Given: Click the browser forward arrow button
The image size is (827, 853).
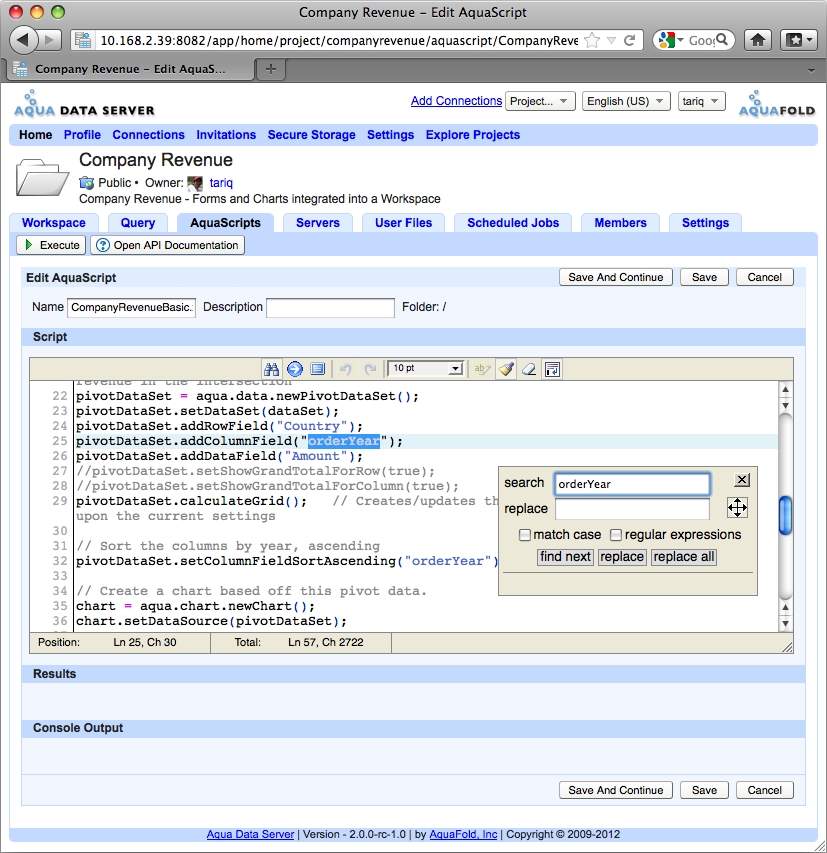Looking at the screenshot, I should (50, 40).
